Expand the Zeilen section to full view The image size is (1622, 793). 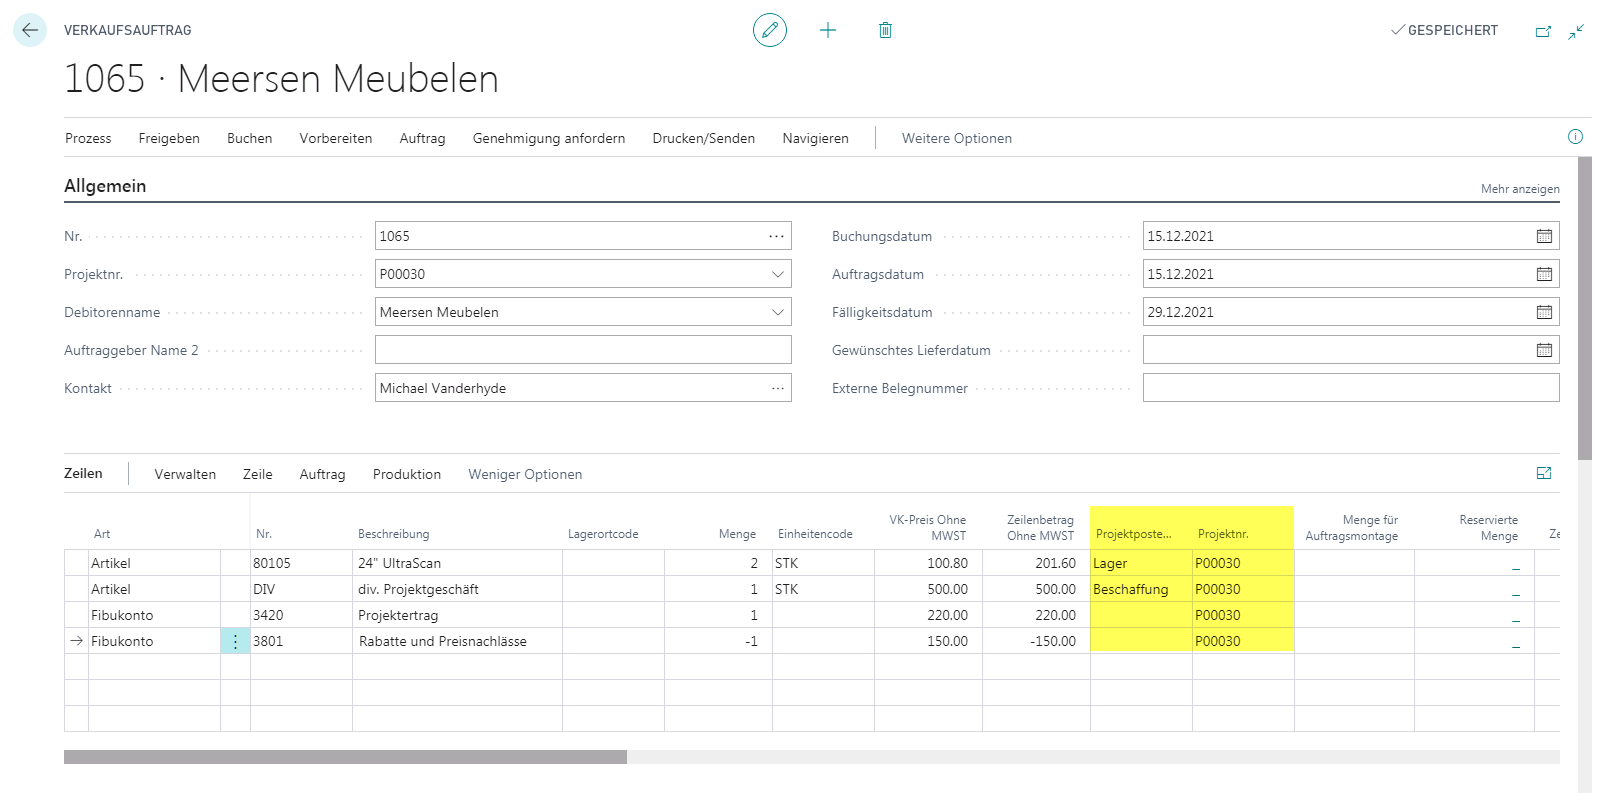[x=1544, y=473]
